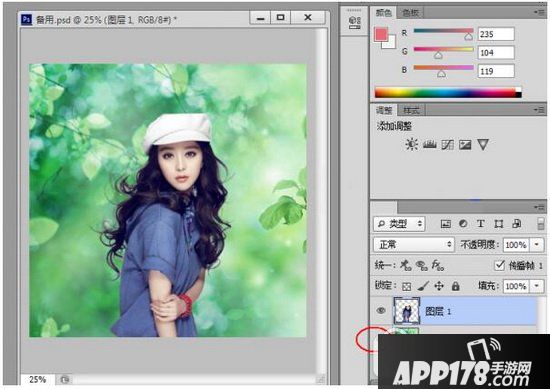Click the portrait image on the canvas

[x=168, y=200]
